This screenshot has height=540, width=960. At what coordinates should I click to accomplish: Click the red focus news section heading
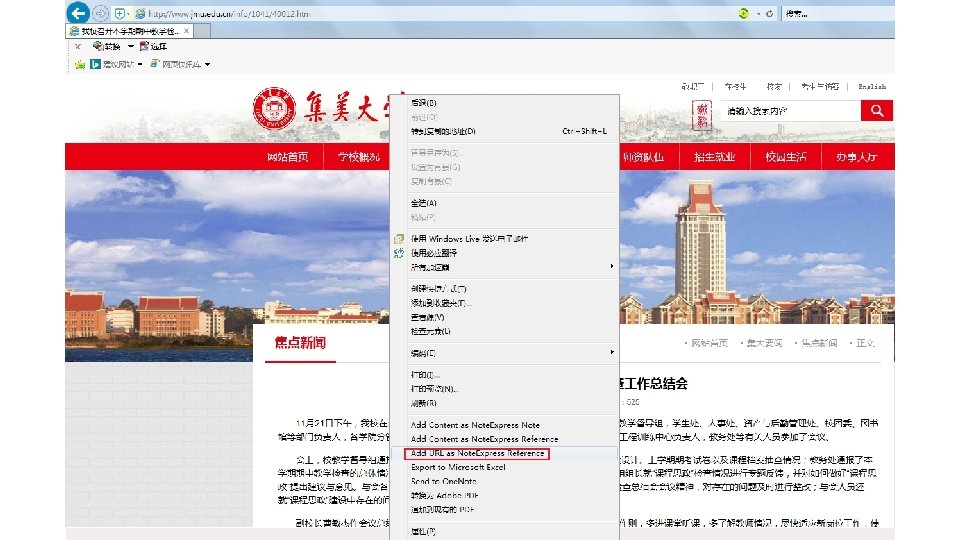coord(300,343)
